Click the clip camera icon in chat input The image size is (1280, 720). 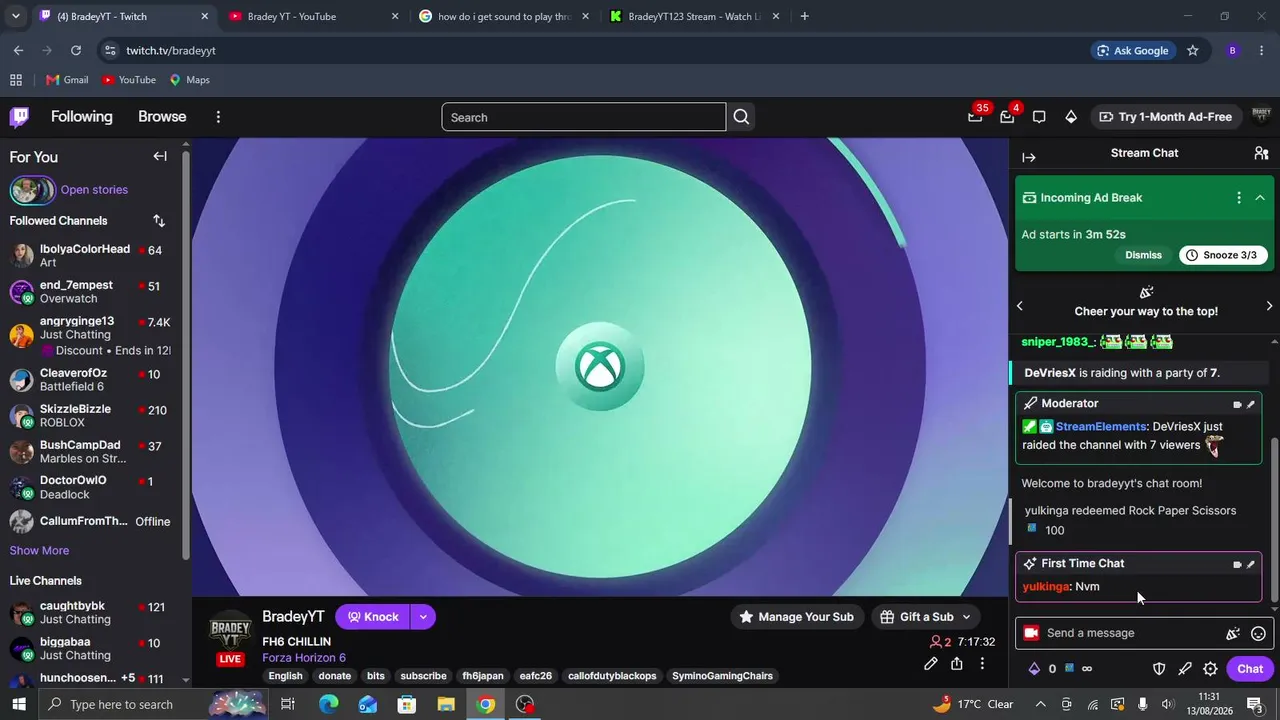[x=1031, y=633]
